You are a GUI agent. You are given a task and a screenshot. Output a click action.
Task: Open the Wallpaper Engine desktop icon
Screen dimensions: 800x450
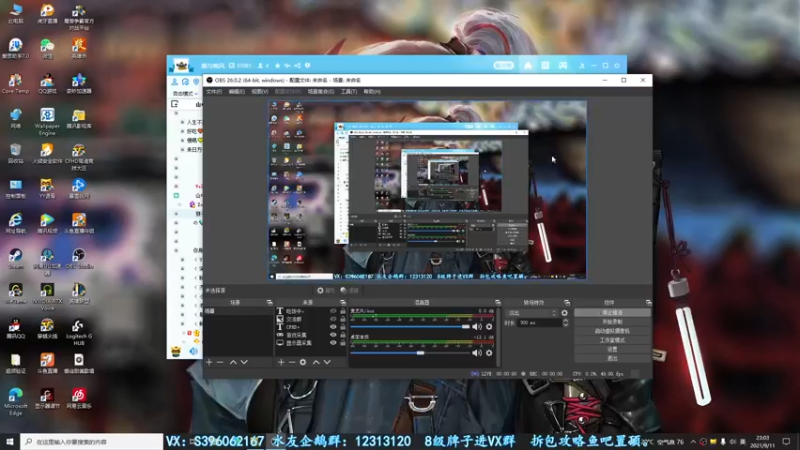47,121
